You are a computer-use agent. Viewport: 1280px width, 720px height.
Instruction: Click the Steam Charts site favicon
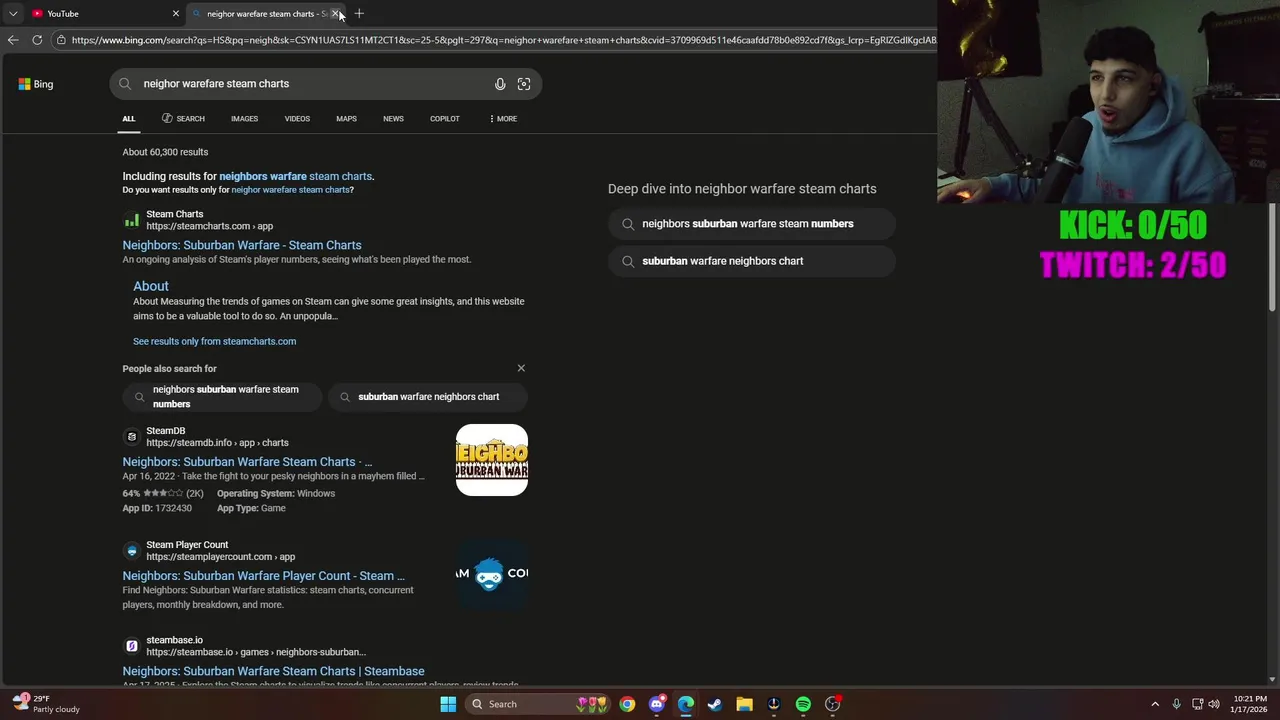131,220
